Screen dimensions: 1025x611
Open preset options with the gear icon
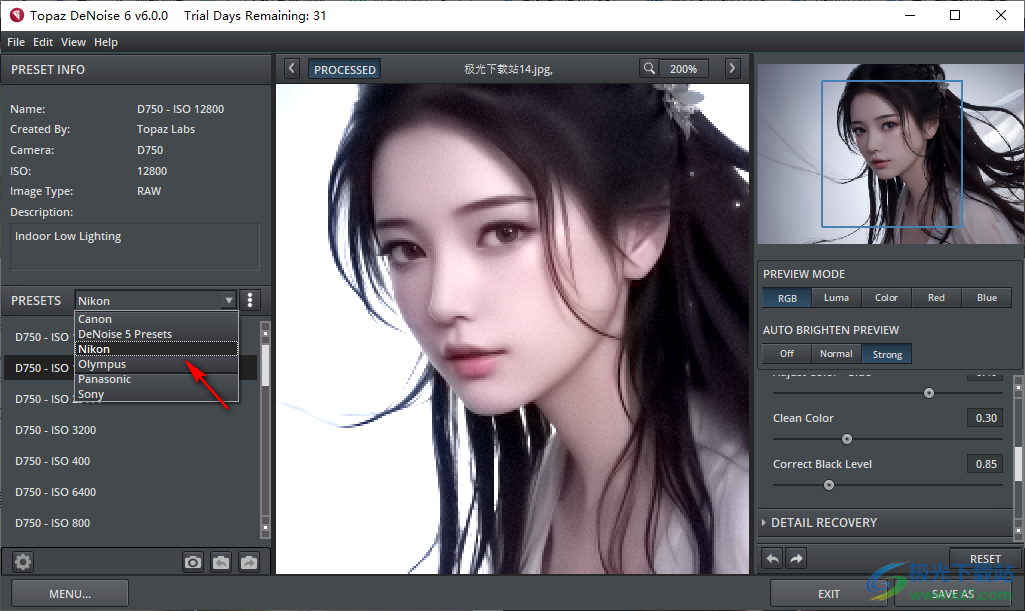(22, 562)
